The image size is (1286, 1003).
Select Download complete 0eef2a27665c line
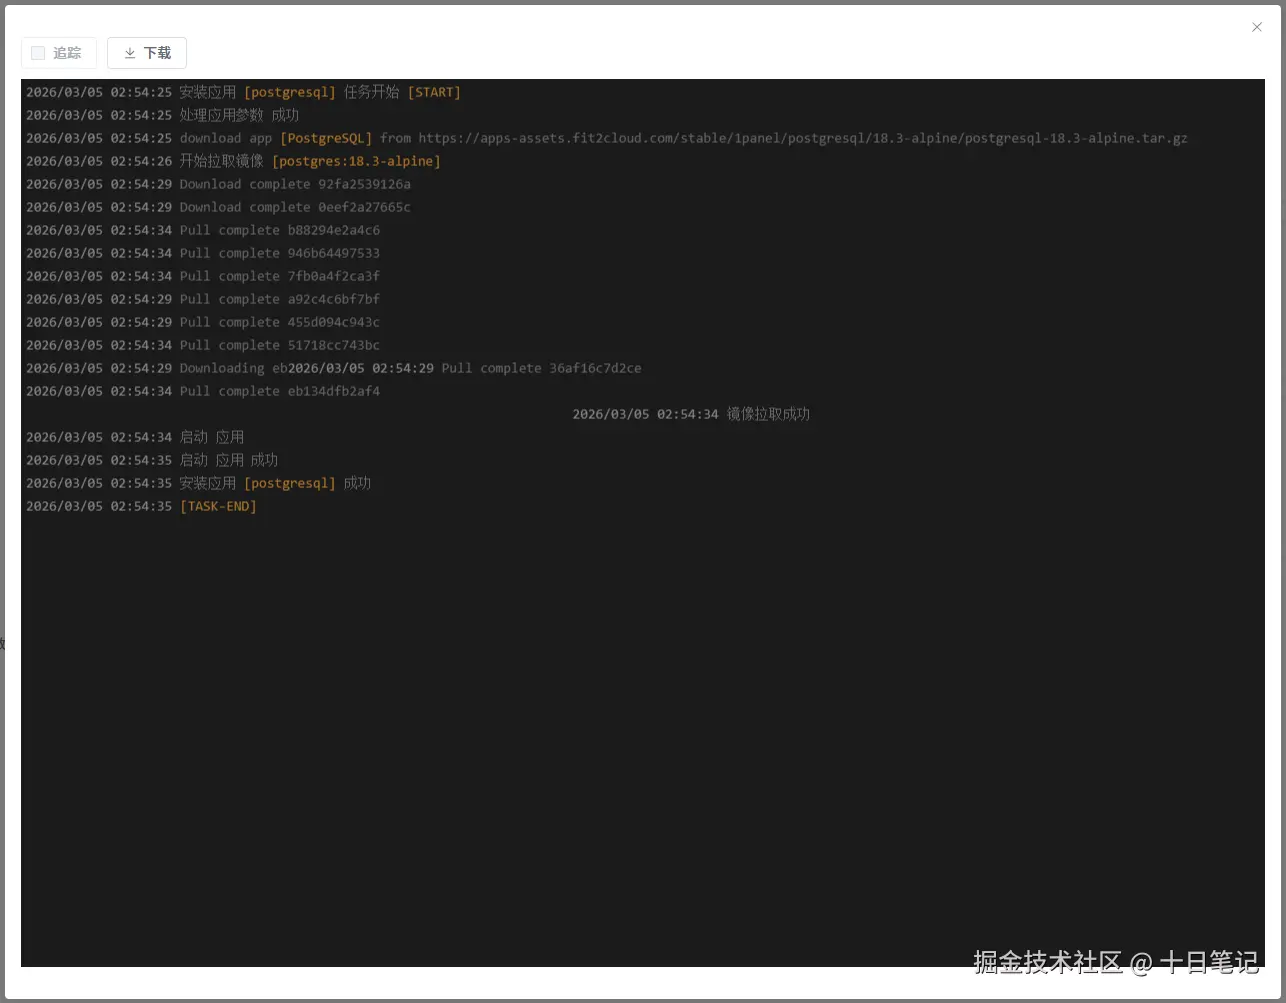218,207
